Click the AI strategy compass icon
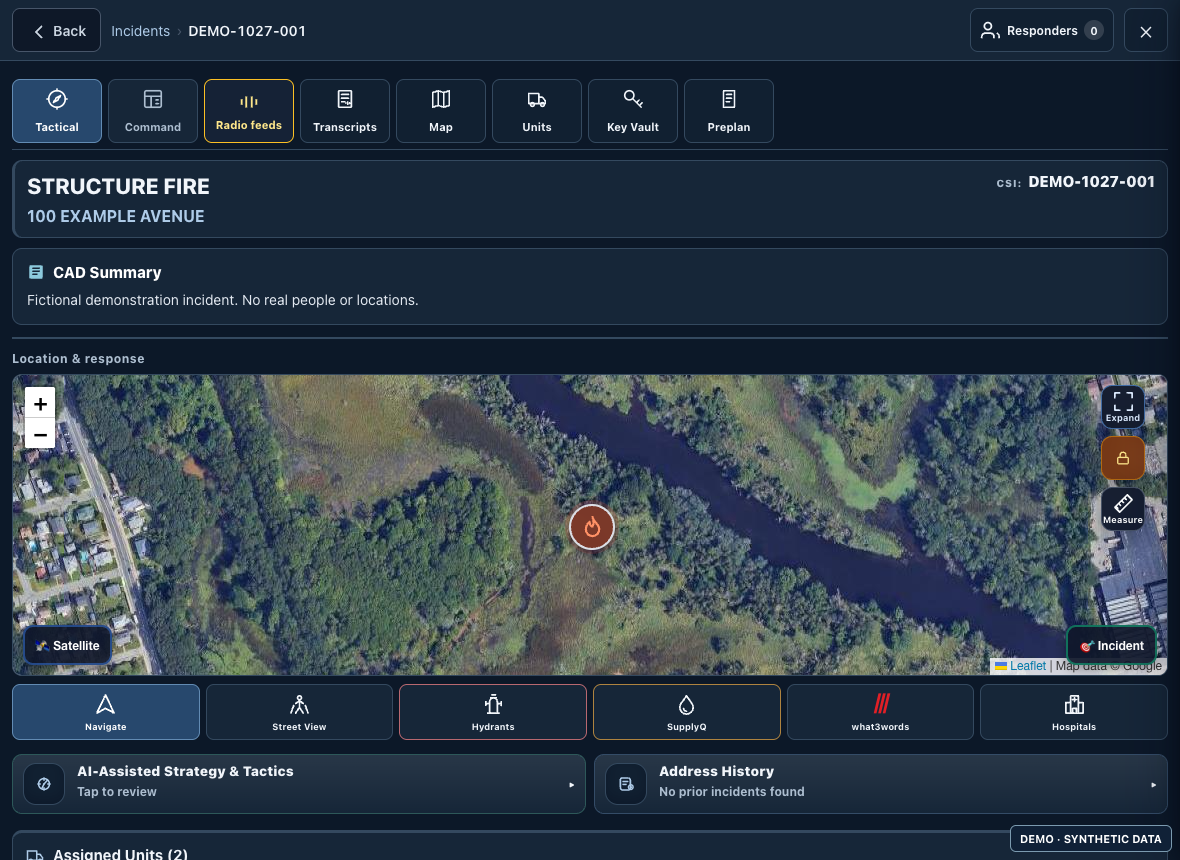This screenshot has height=860, width=1180. (x=44, y=784)
